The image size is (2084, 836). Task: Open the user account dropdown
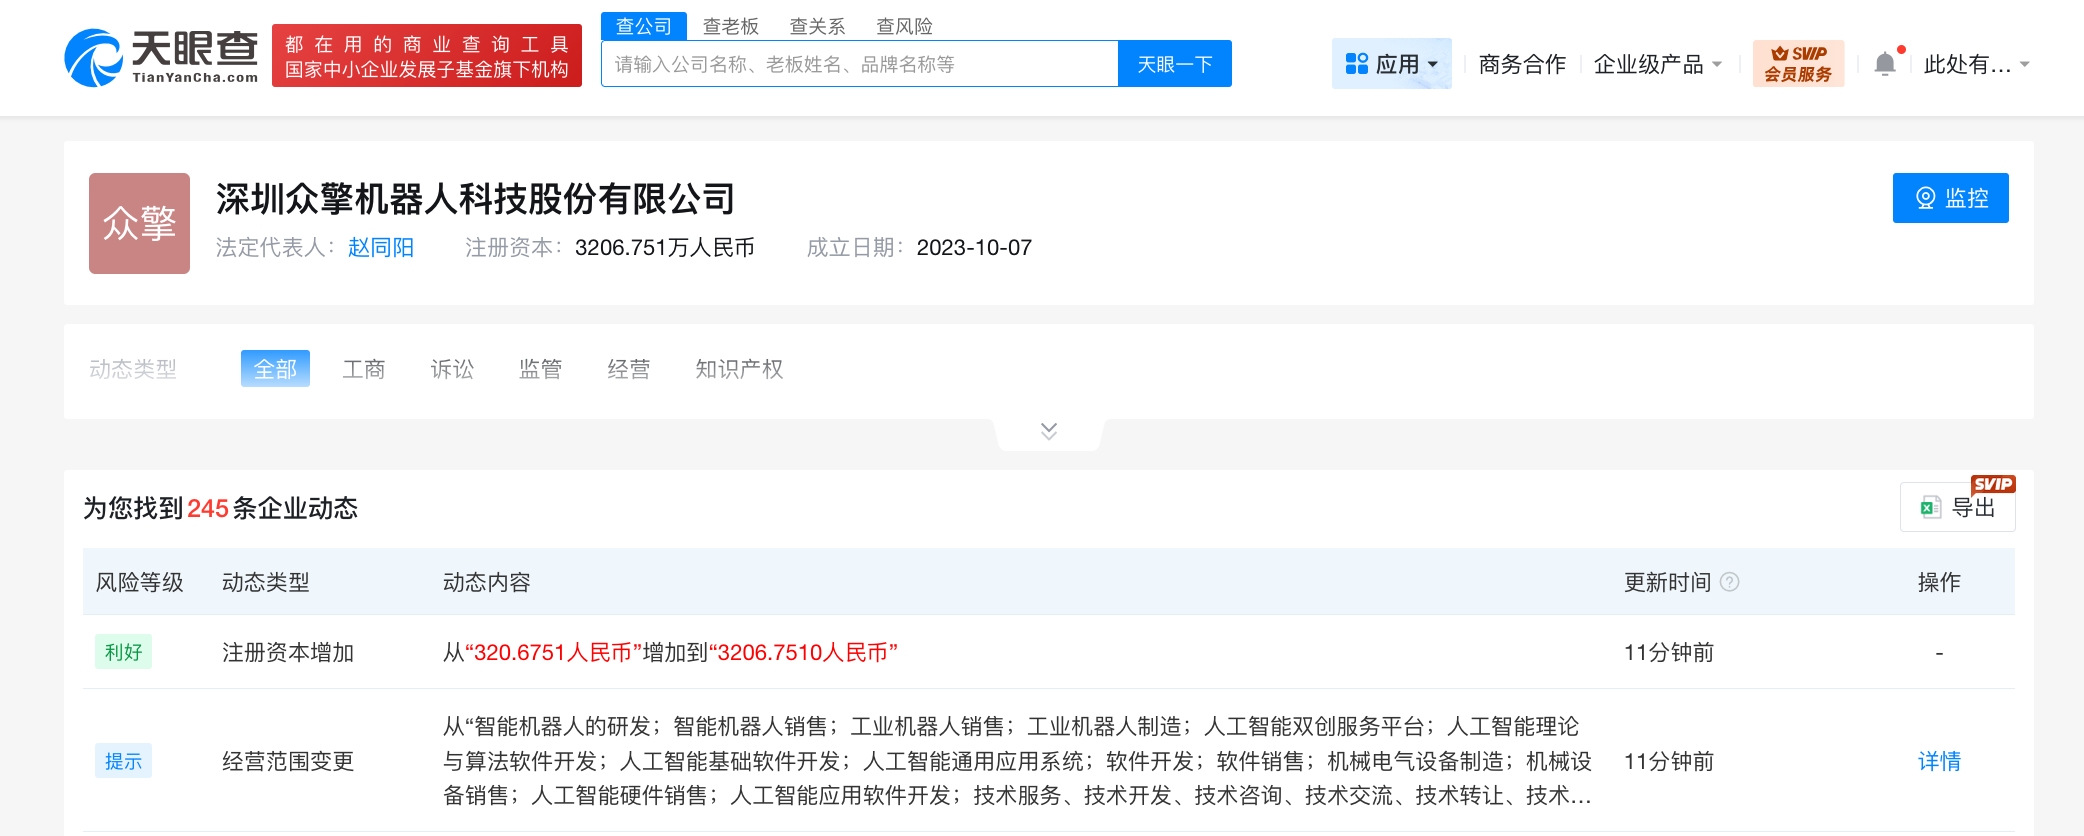1976,65
